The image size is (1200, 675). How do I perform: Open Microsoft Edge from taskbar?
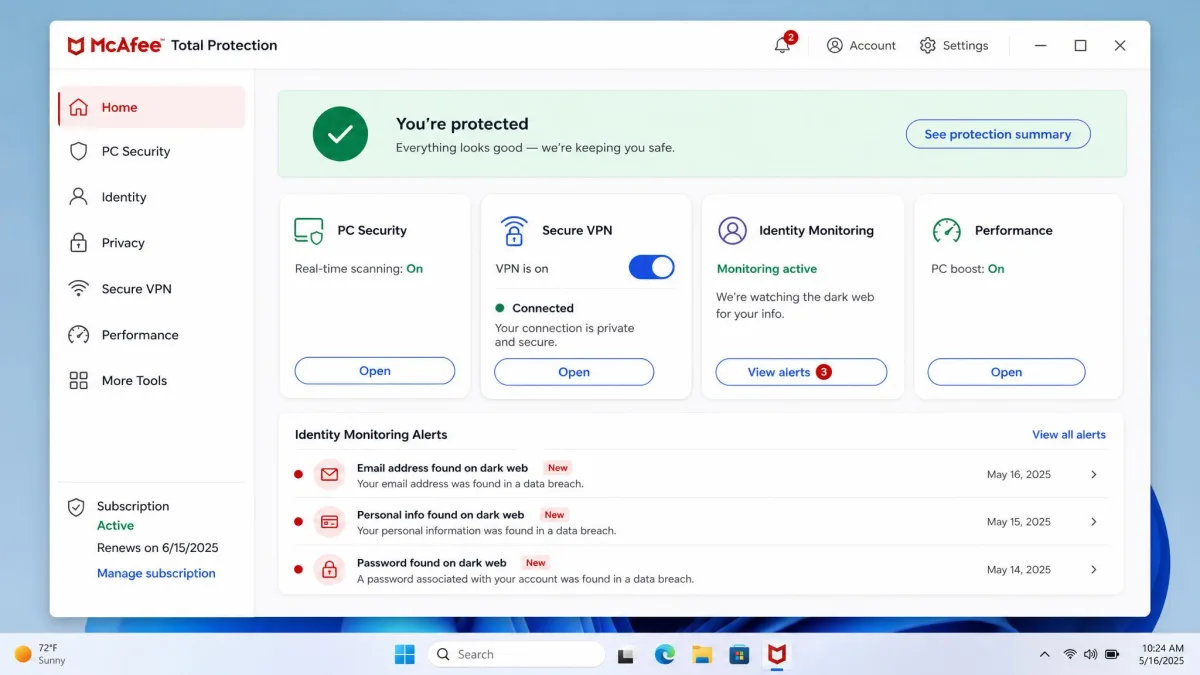665,655
